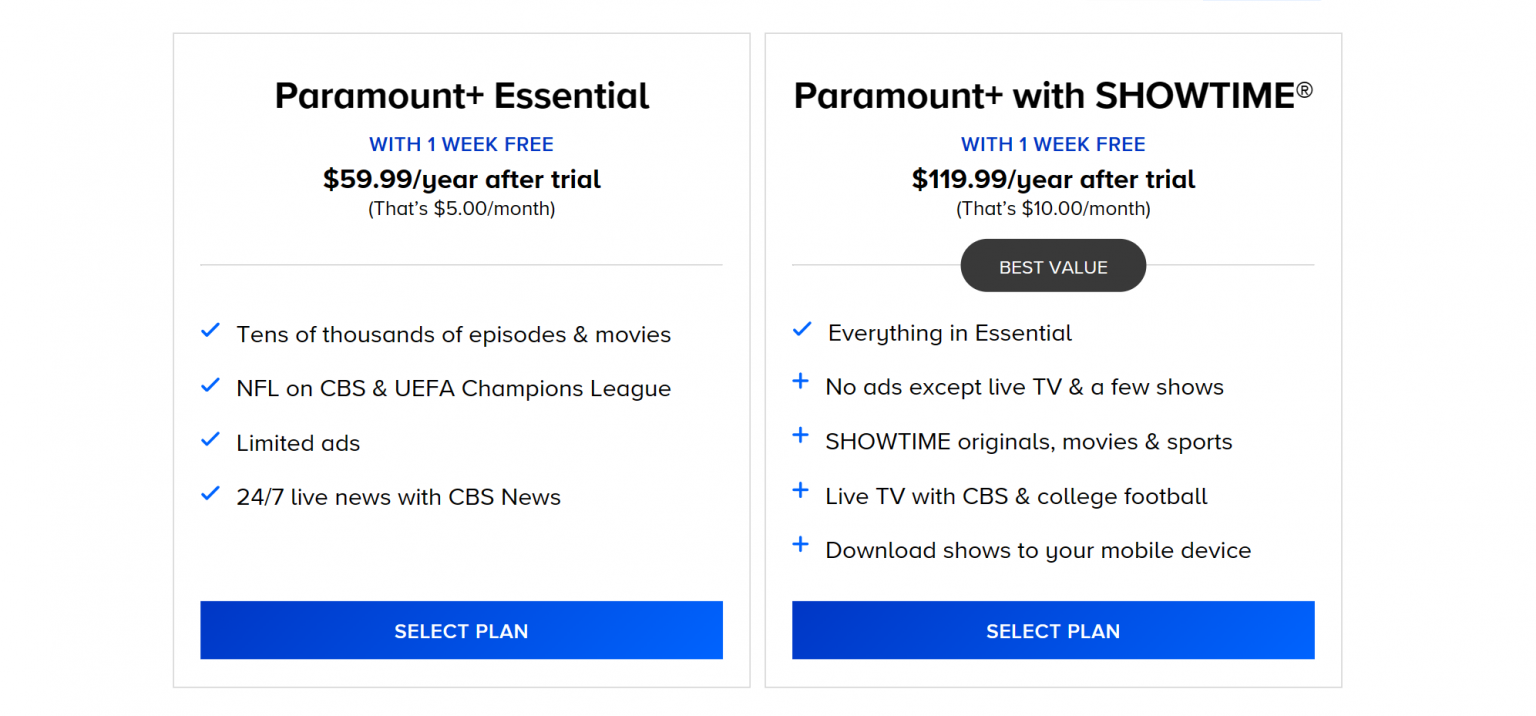1536x716 pixels.
Task: Click the checkmark next to "Everything in Essential"
Action: (802, 328)
